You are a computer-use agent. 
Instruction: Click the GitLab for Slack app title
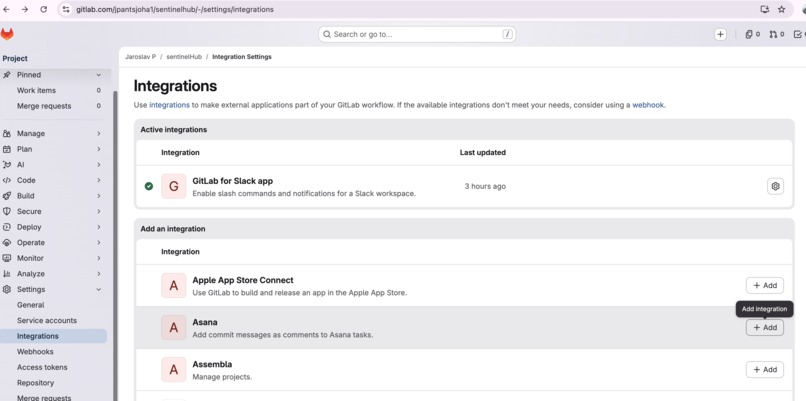coord(232,181)
